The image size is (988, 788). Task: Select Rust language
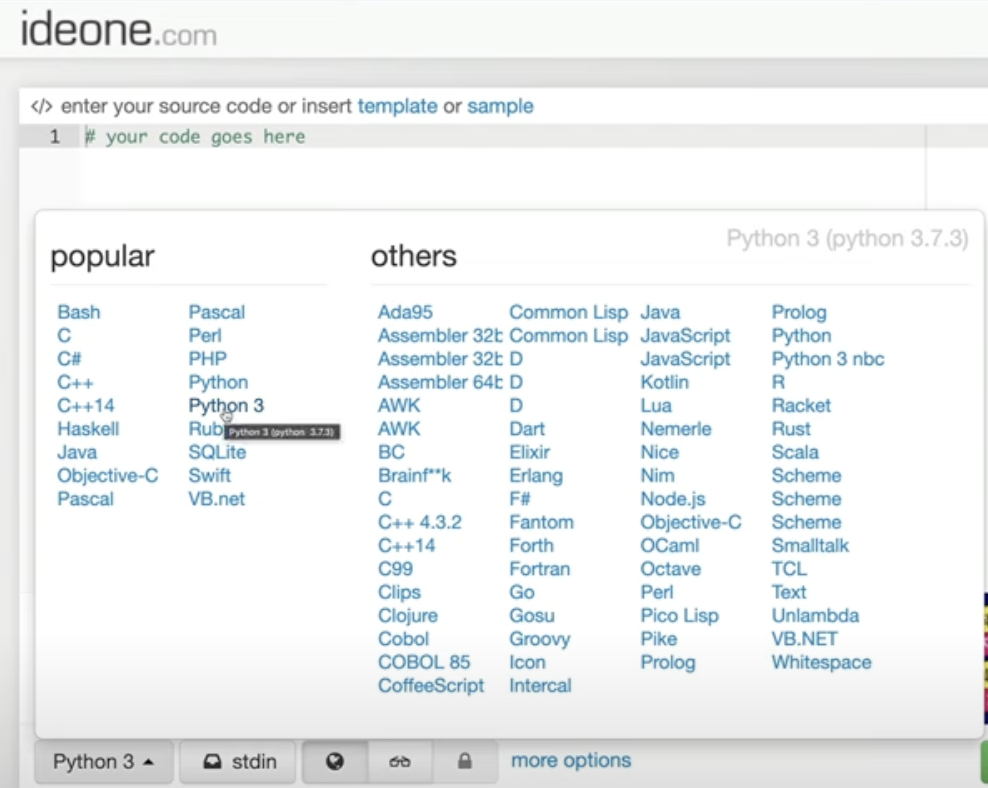click(791, 428)
